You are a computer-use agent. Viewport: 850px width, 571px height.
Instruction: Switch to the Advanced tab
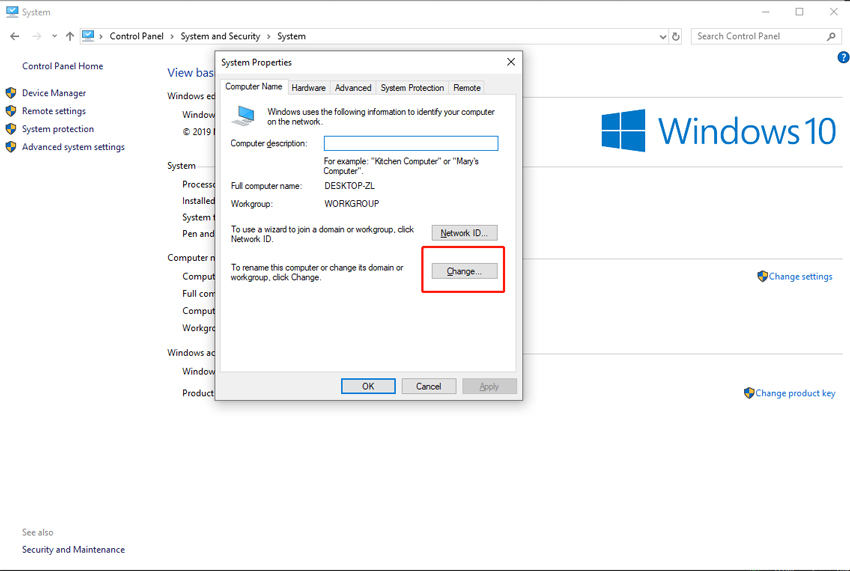coord(353,87)
